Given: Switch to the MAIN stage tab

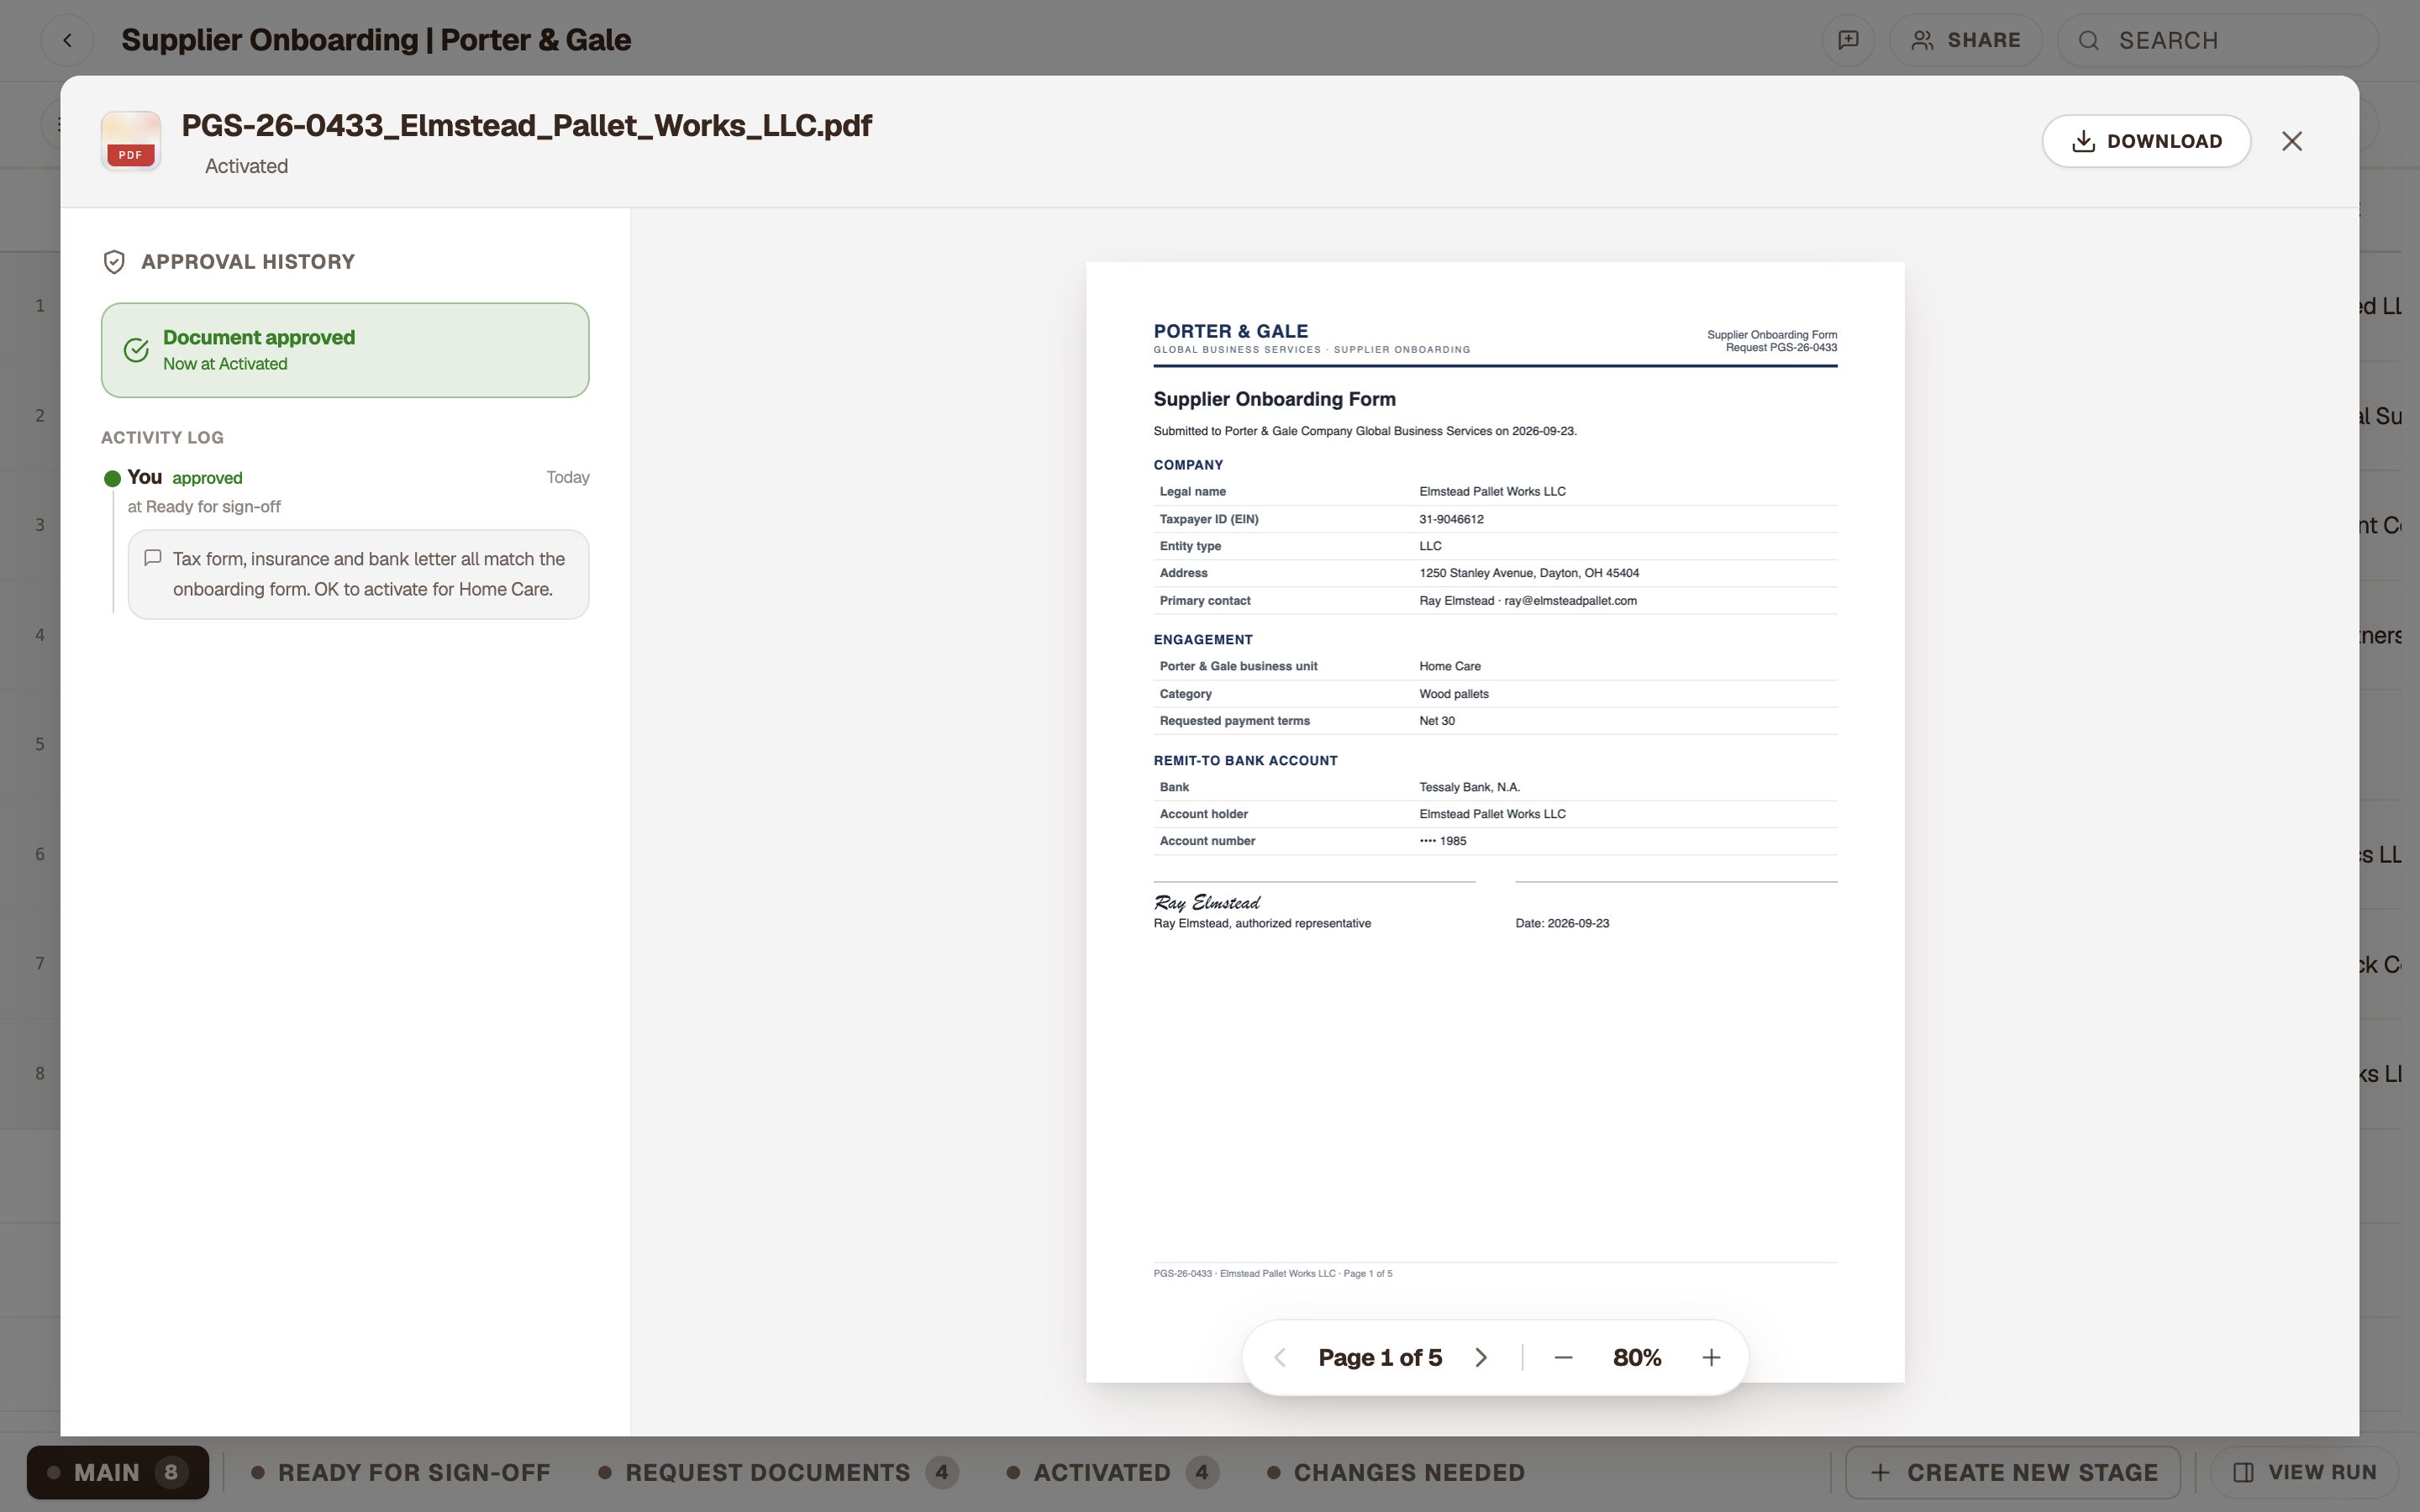Looking at the screenshot, I should (x=118, y=1472).
